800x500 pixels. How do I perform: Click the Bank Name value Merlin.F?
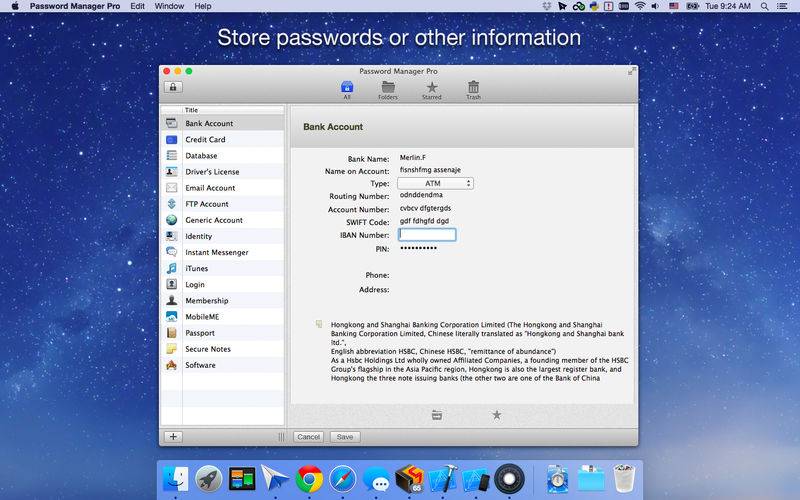pyautogui.click(x=413, y=158)
